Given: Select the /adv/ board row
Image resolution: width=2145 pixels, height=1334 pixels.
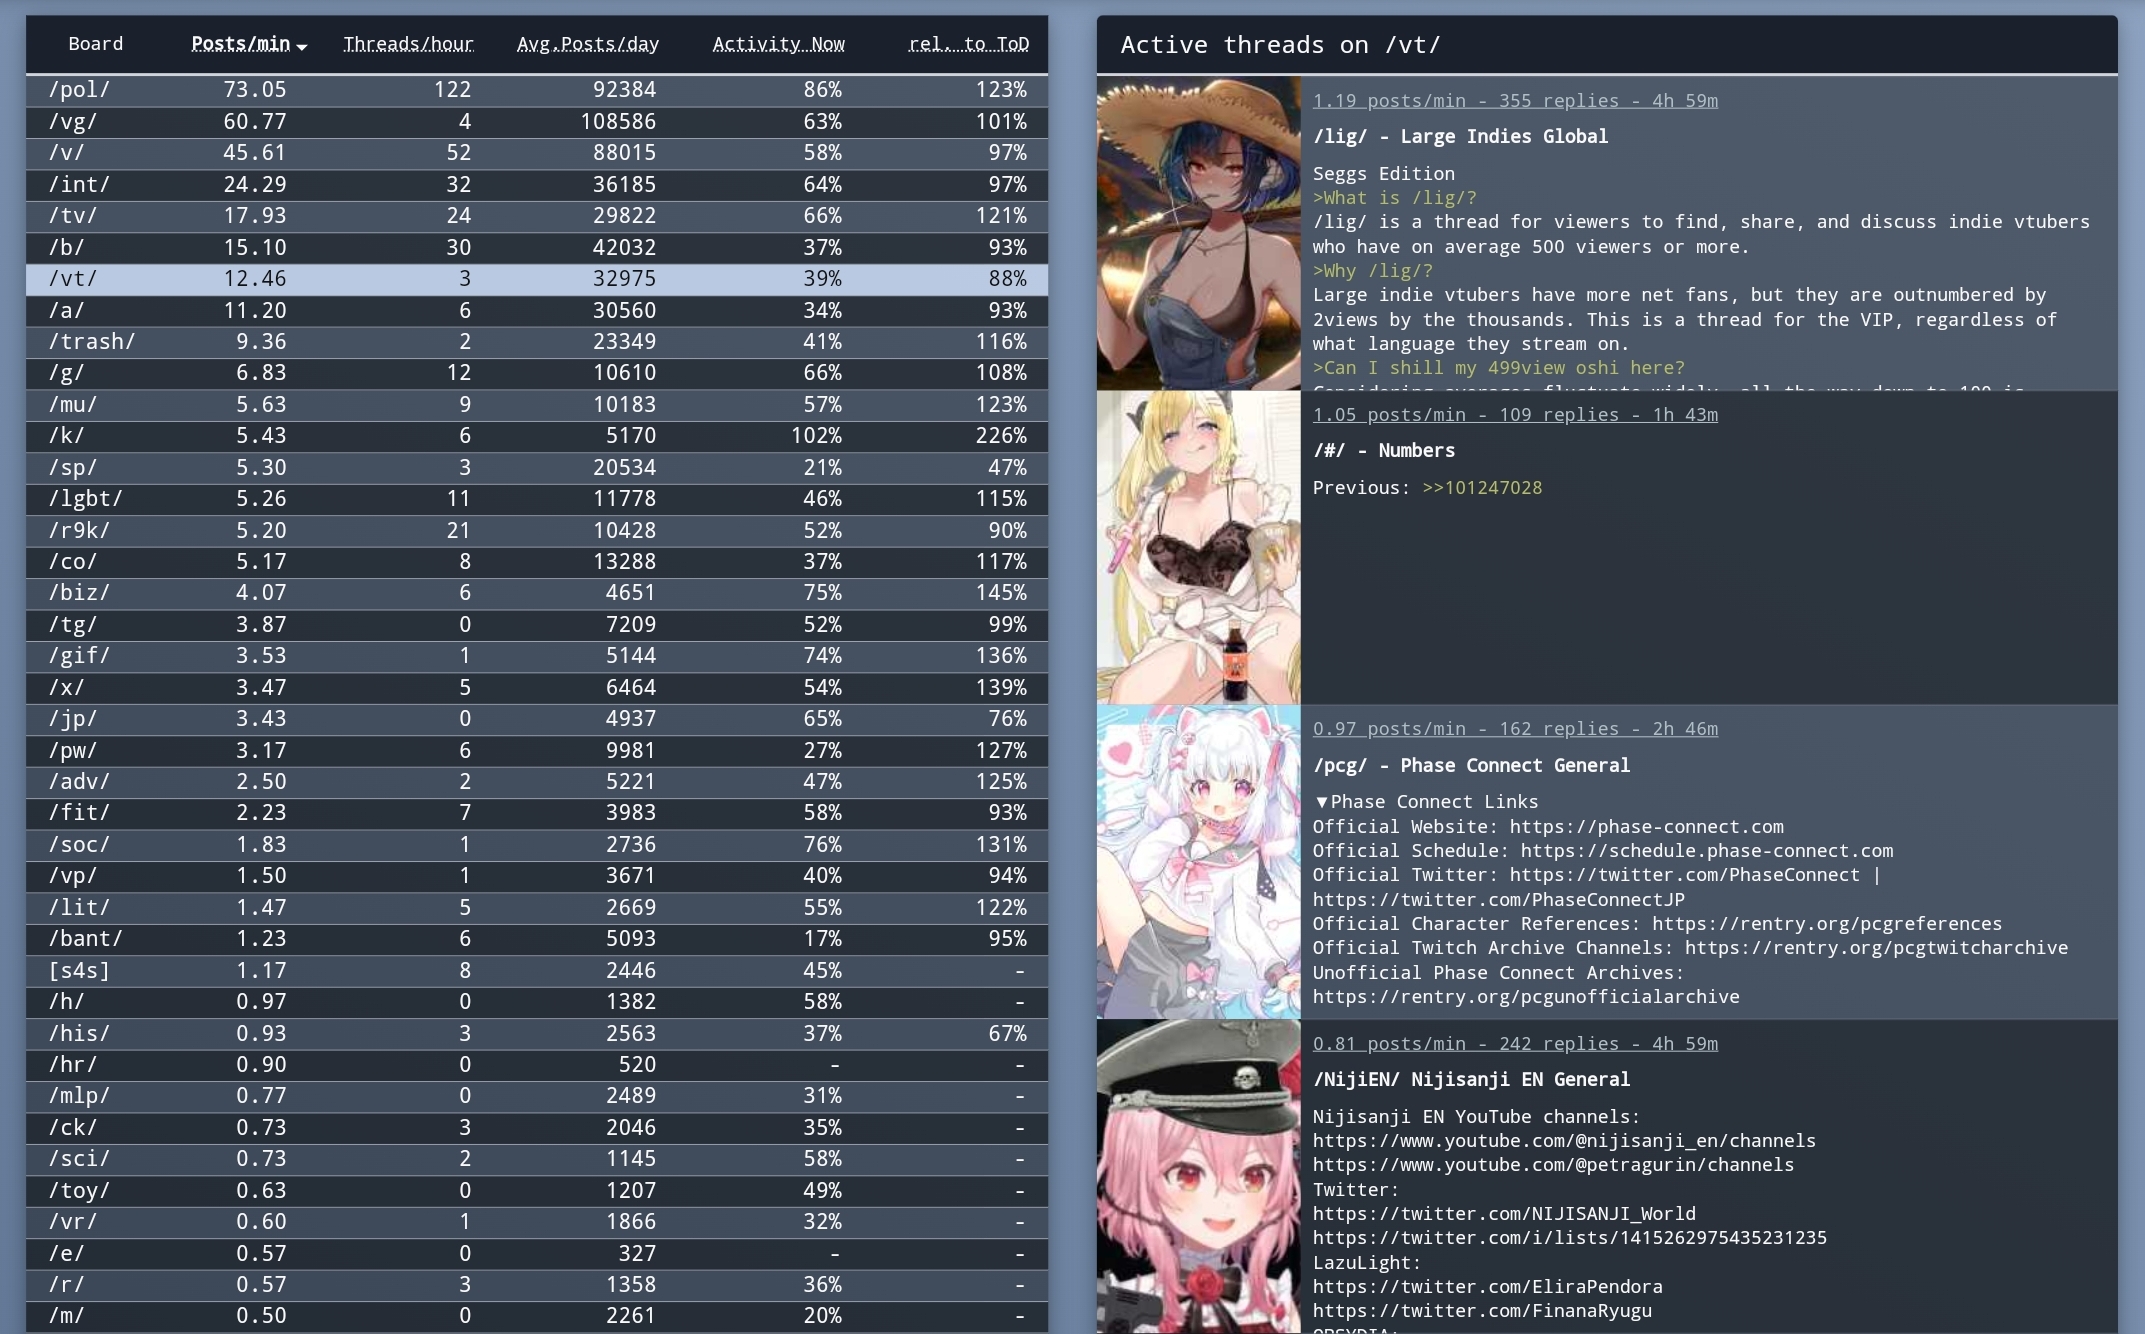Looking at the screenshot, I should [x=537, y=782].
